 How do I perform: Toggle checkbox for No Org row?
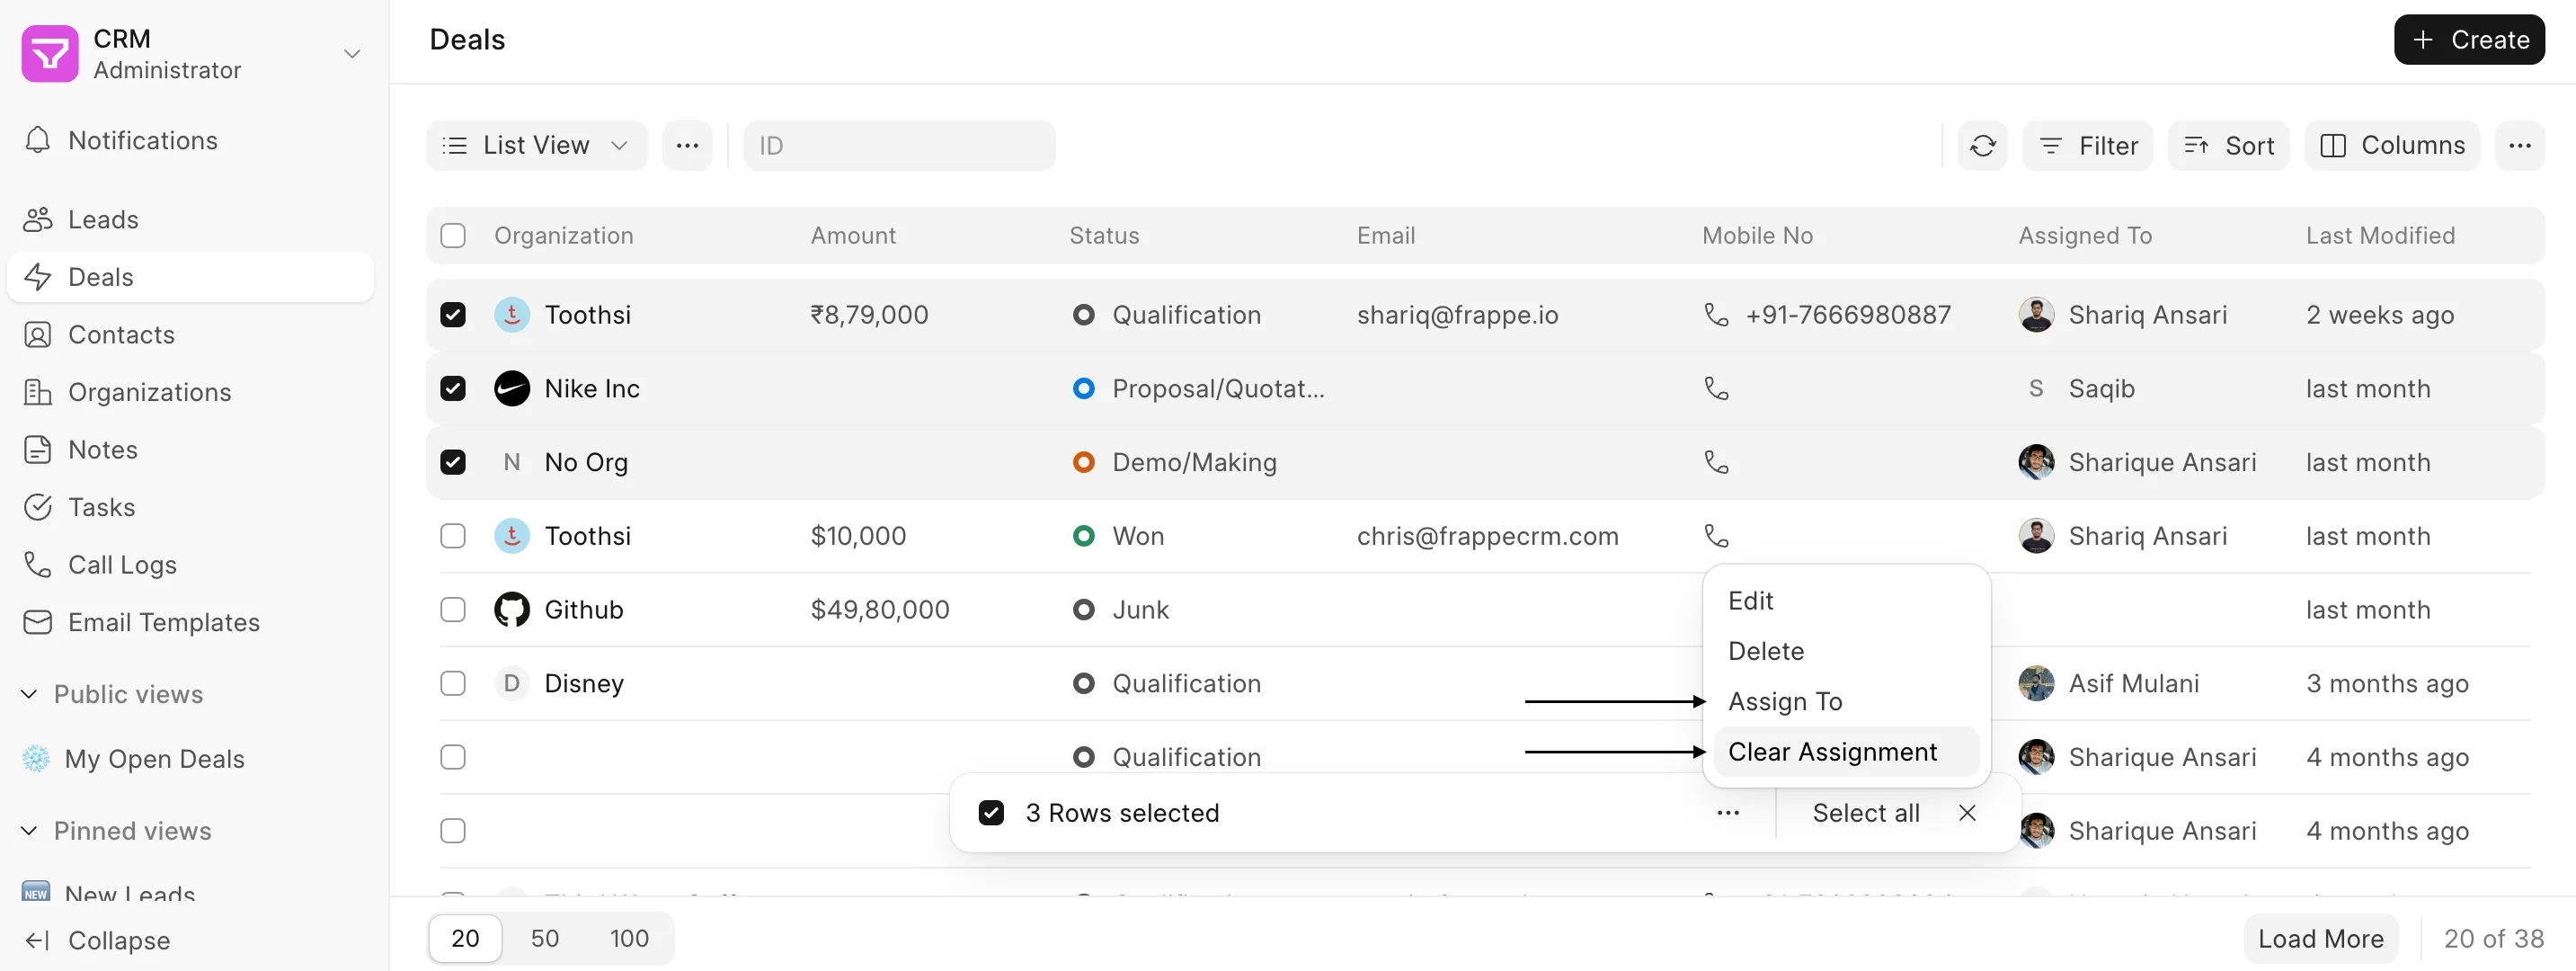[453, 462]
